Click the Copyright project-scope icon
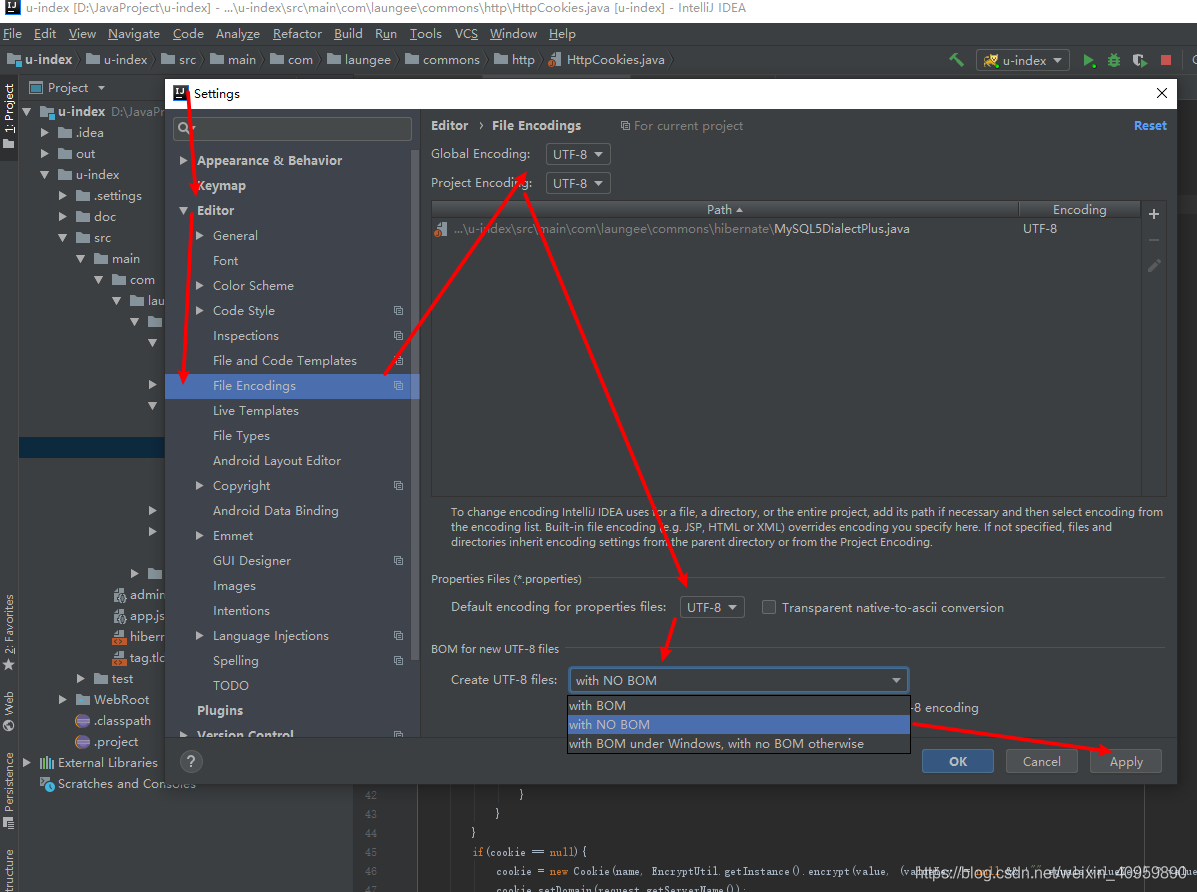The height and width of the screenshot is (892, 1197). pos(398,486)
